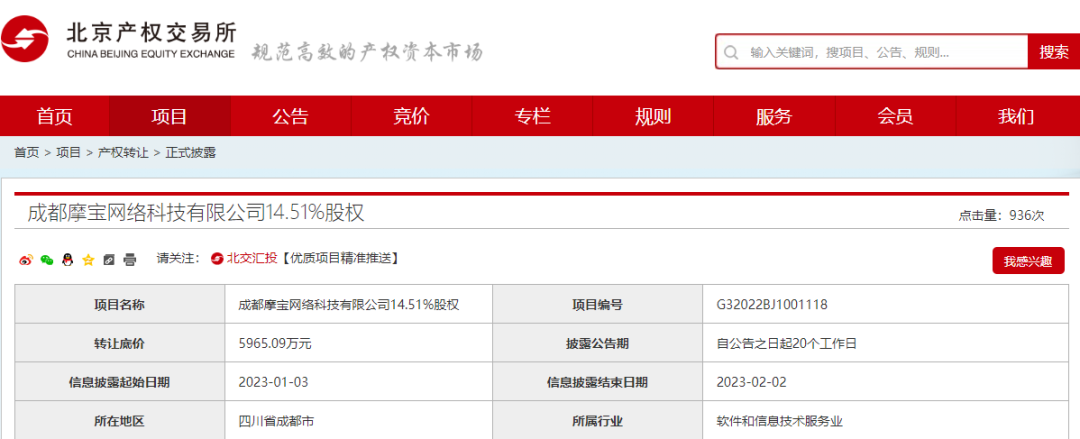Image resolution: width=1080 pixels, height=439 pixels.
Task: Click the Beijing Equity Exchange logo
Action: [x=118, y=39]
